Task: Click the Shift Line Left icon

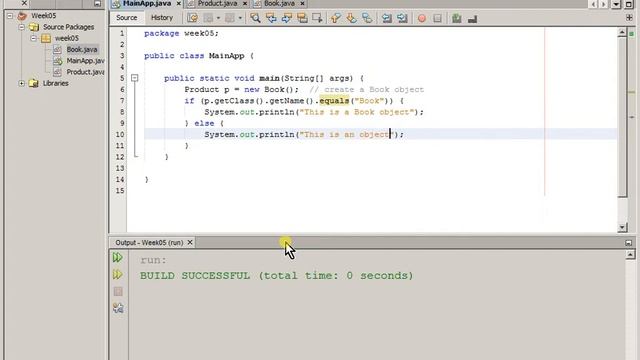Action: [387, 18]
